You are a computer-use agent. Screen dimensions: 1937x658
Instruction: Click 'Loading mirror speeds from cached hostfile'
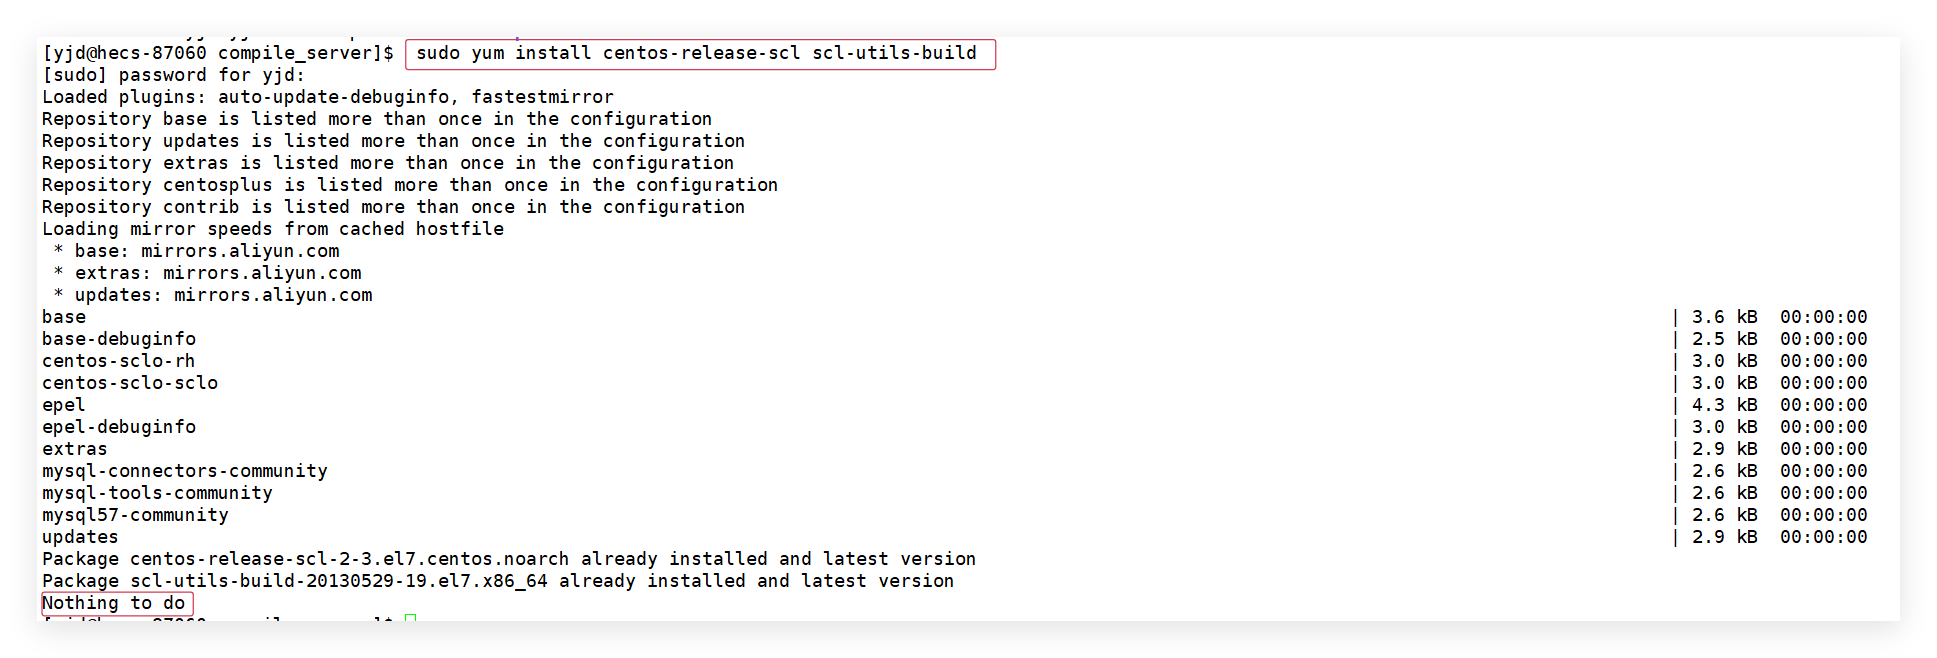tap(273, 229)
